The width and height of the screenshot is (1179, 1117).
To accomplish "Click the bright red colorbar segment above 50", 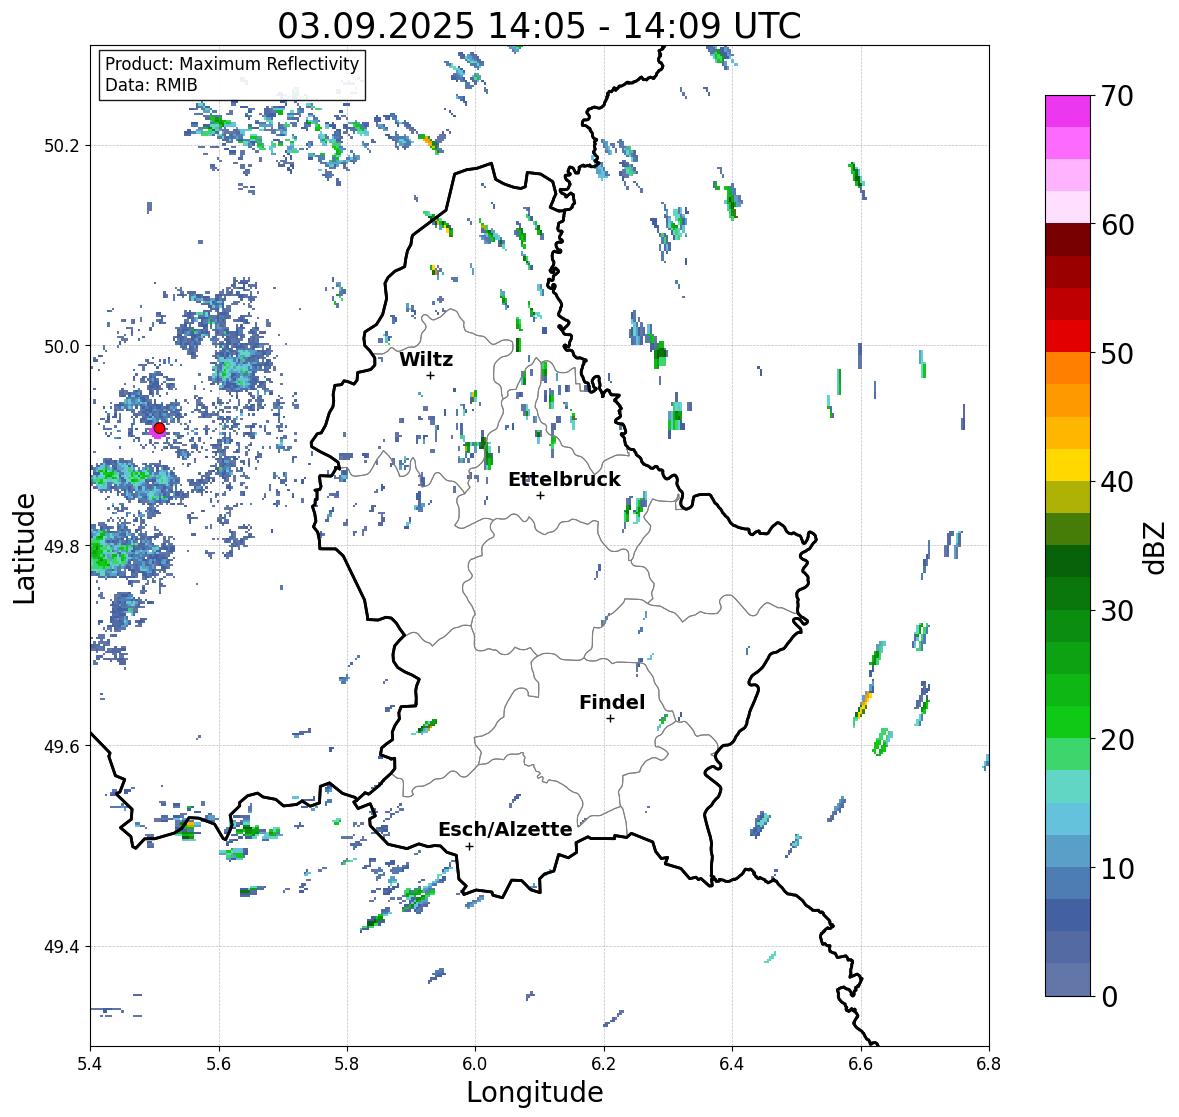I will pos(1068,336).
